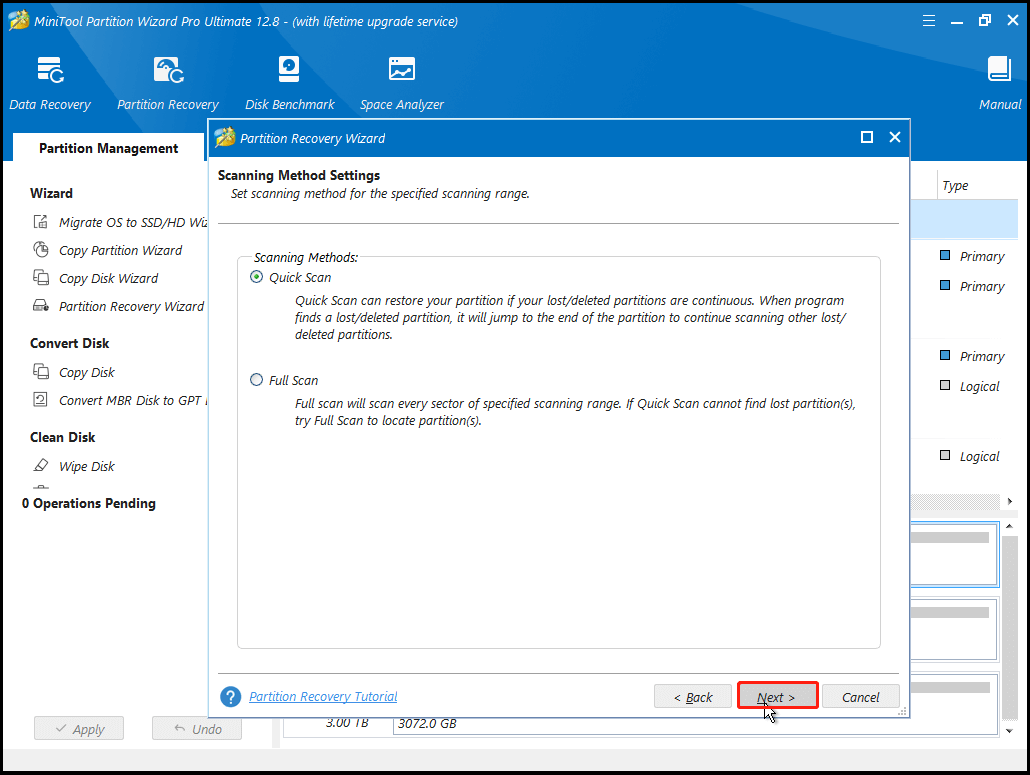Select Wipe Disk under Clean Disk

(x=86, y=466)
